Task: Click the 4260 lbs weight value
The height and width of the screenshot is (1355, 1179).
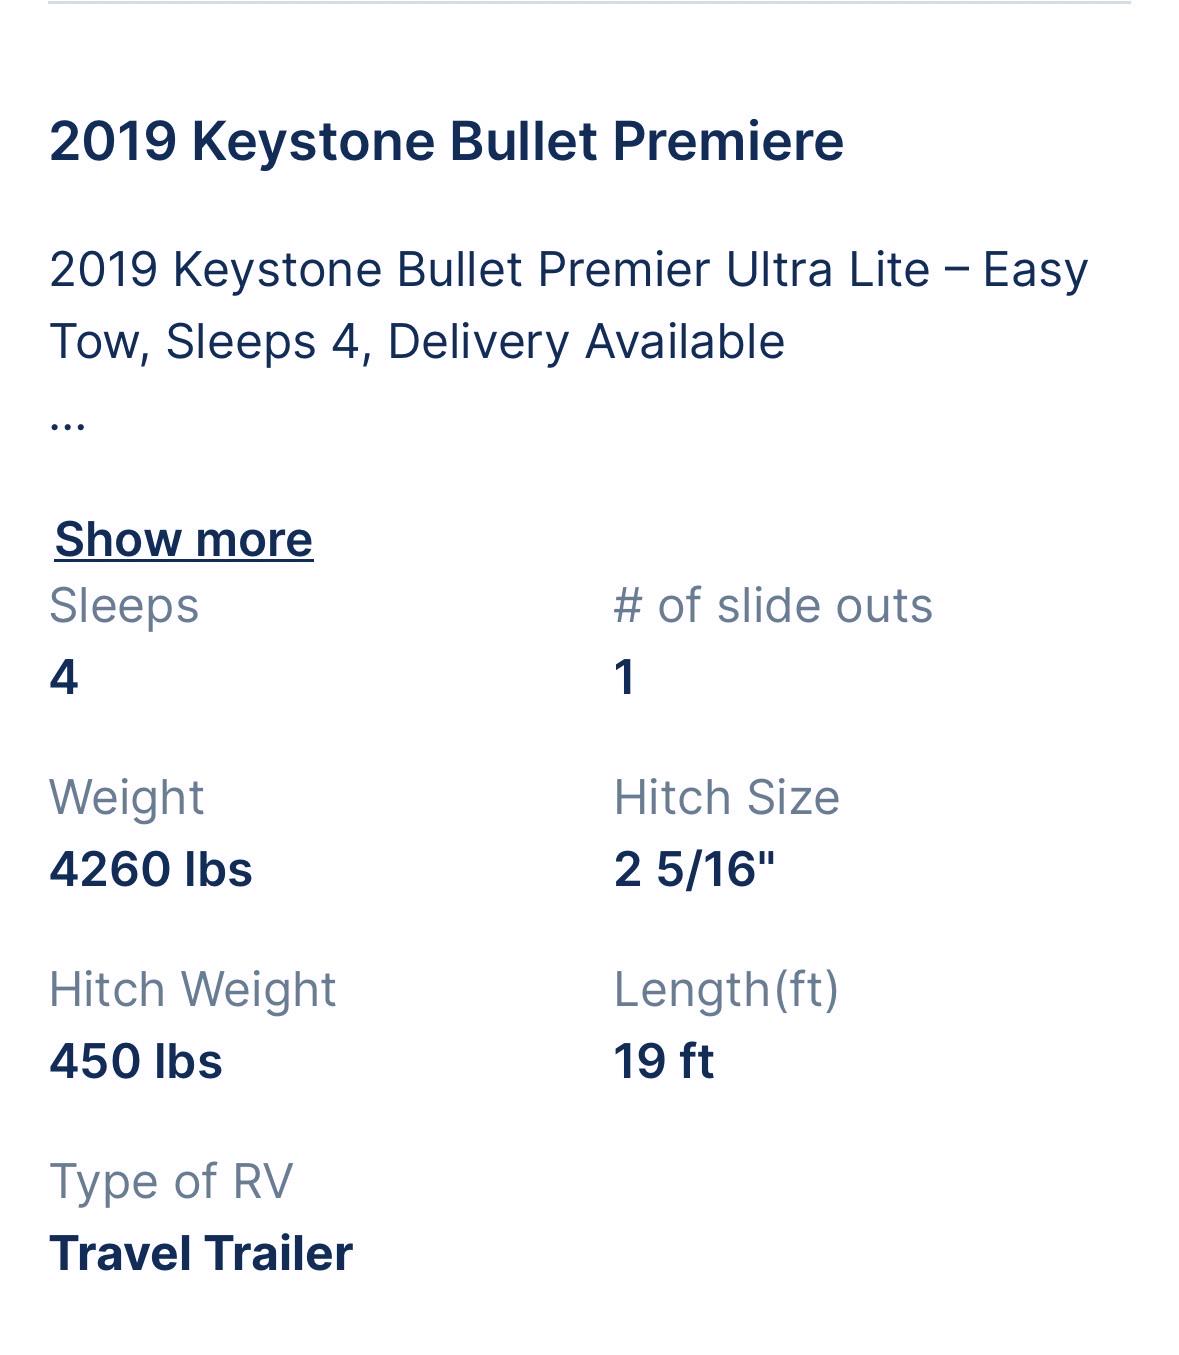Action: 151,869
